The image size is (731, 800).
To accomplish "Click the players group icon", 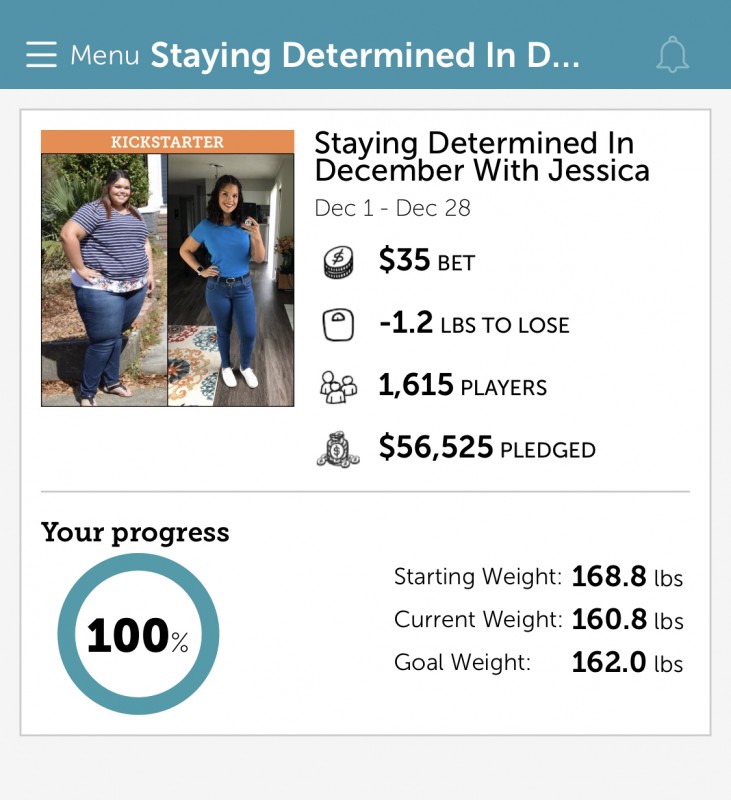I will pos(338,387).
